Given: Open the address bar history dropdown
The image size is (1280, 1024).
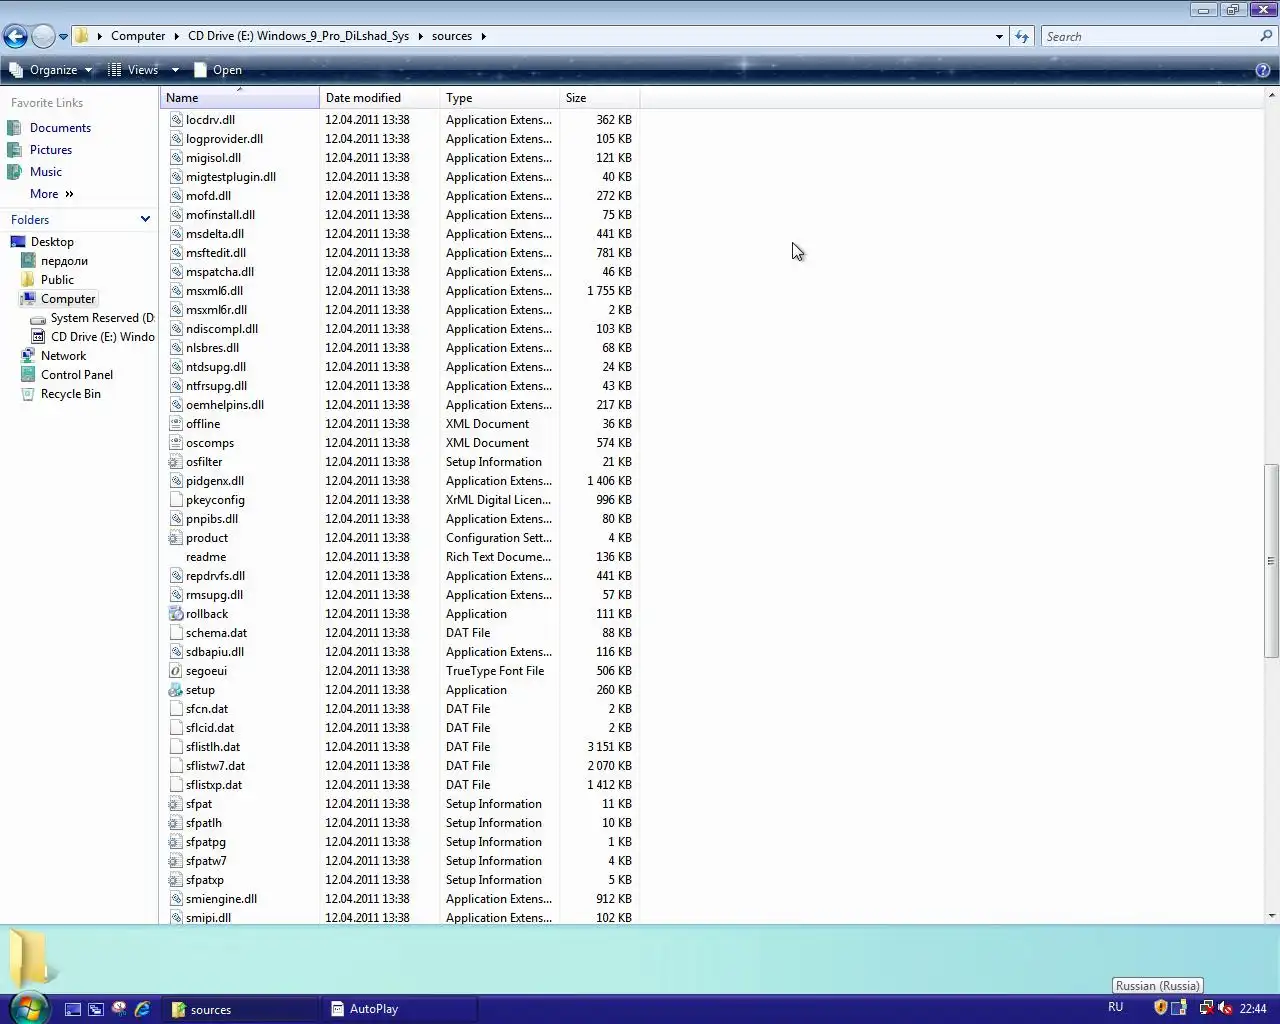Looking at the screenshot, I should click(999, 37).
